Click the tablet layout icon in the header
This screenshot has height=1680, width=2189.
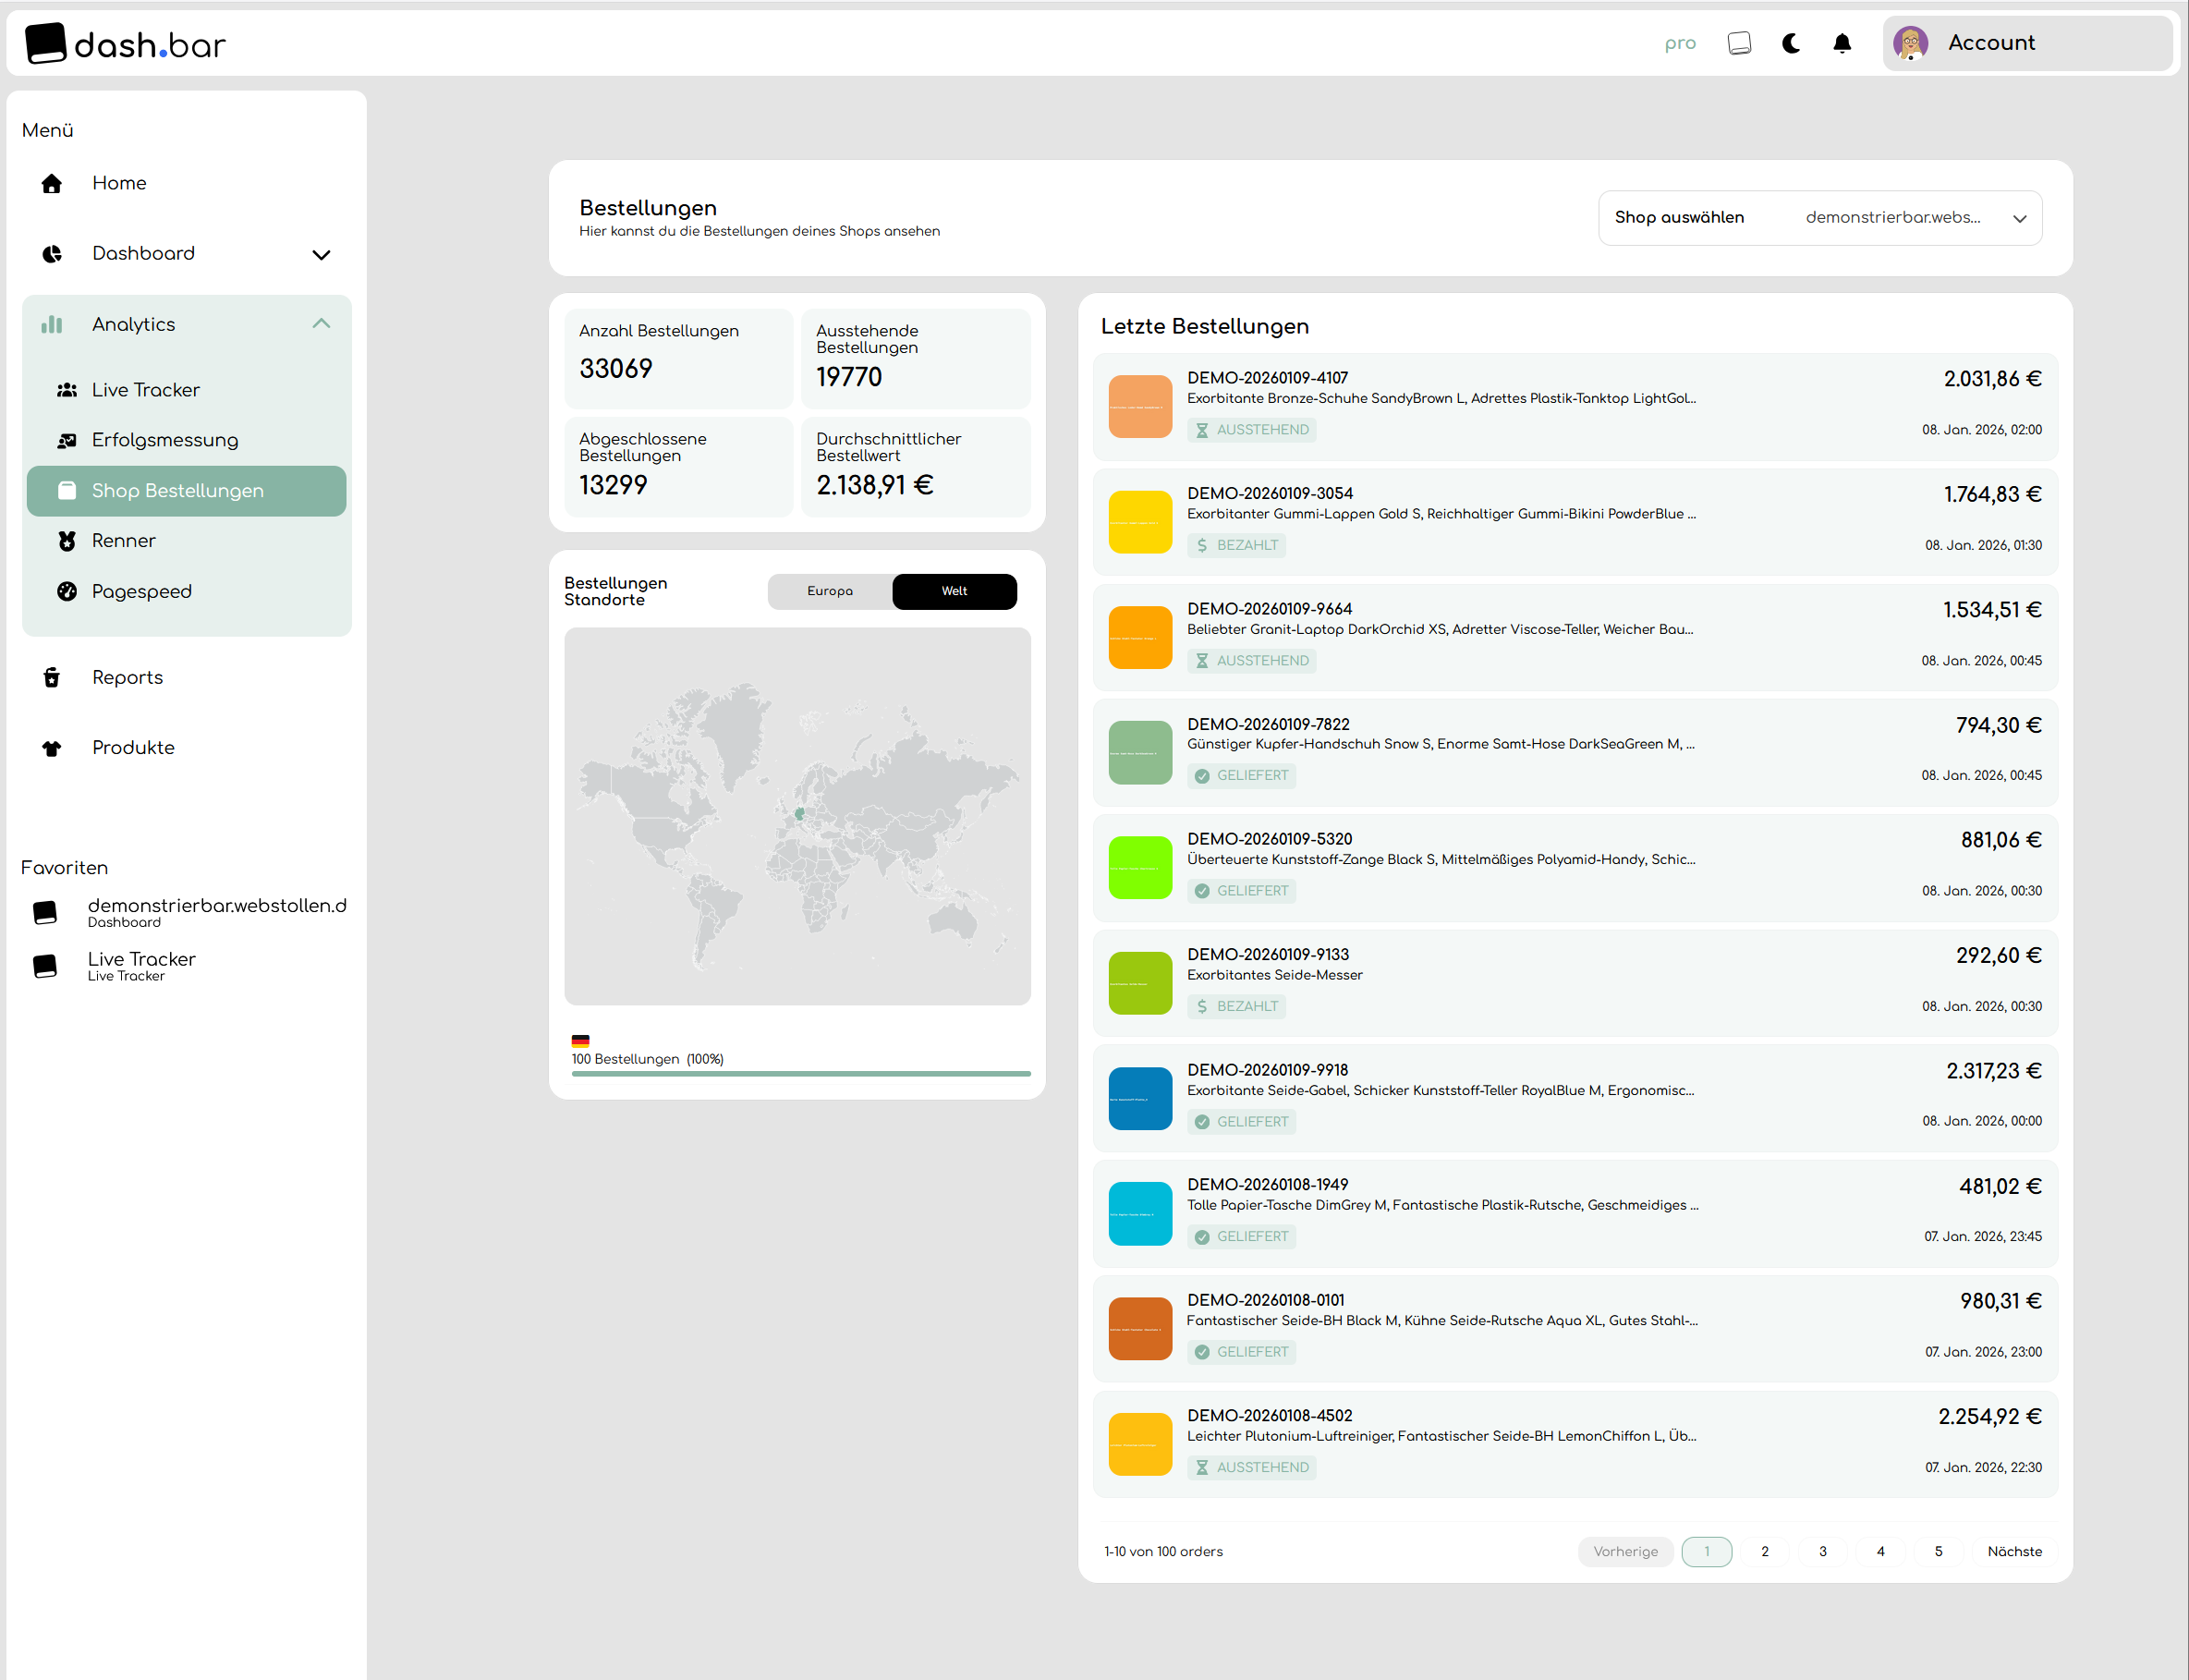tap(1739, 43)
